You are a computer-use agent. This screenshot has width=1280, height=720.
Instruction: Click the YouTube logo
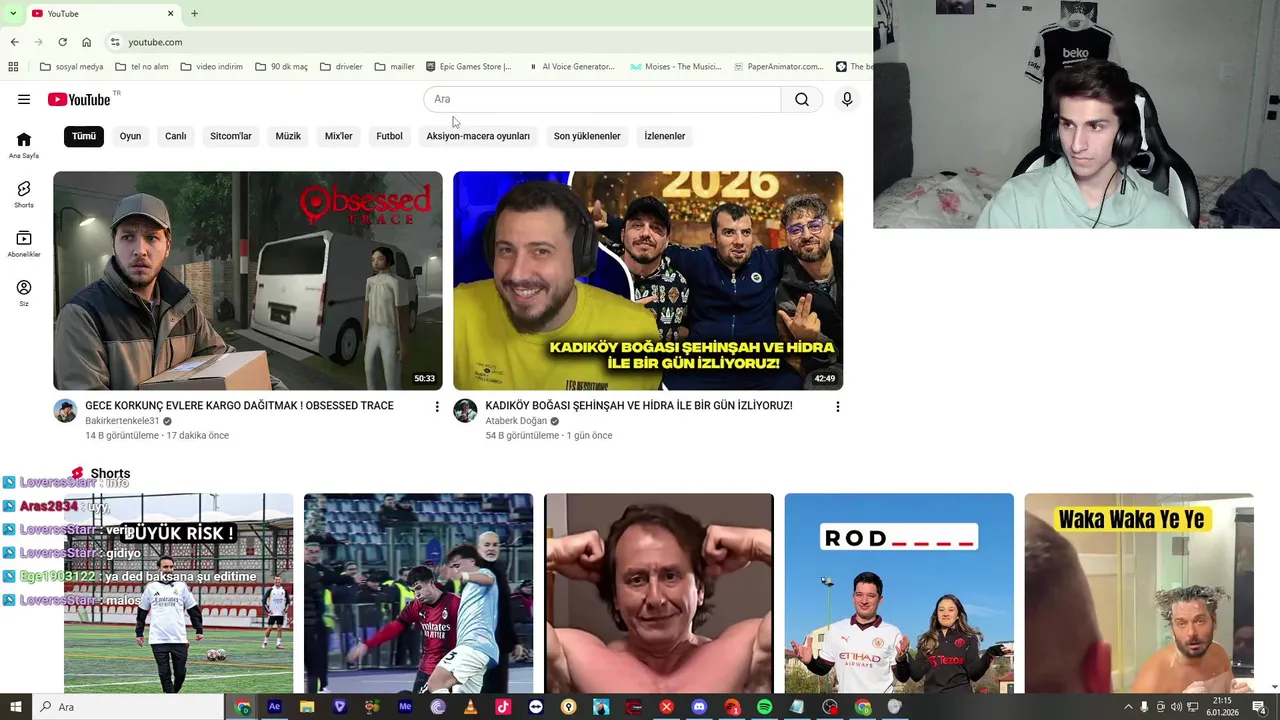point(79,99)
